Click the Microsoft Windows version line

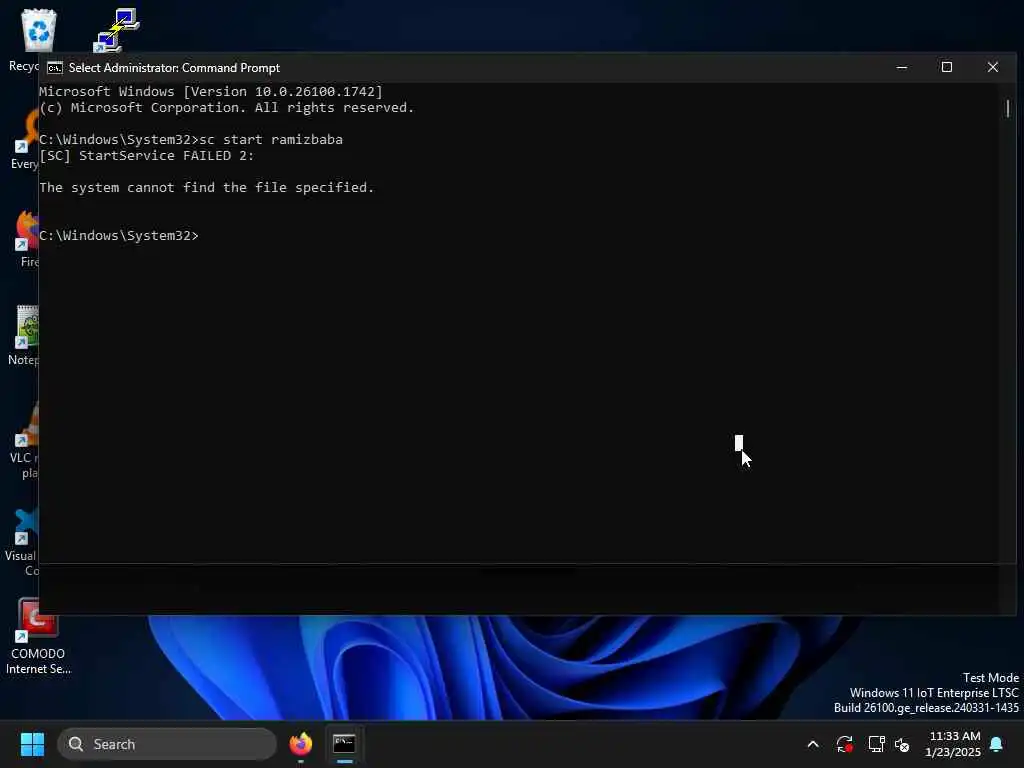pos(211,91)
